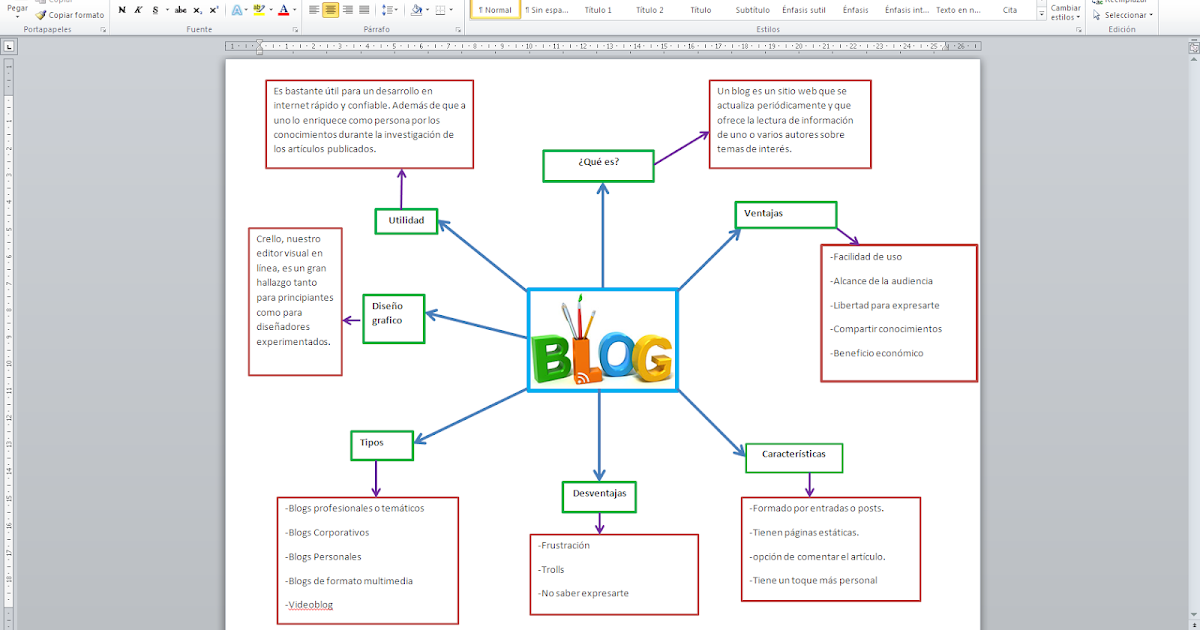
Task: Pick a highlight color from the swatch
Action: click(260, 10)
